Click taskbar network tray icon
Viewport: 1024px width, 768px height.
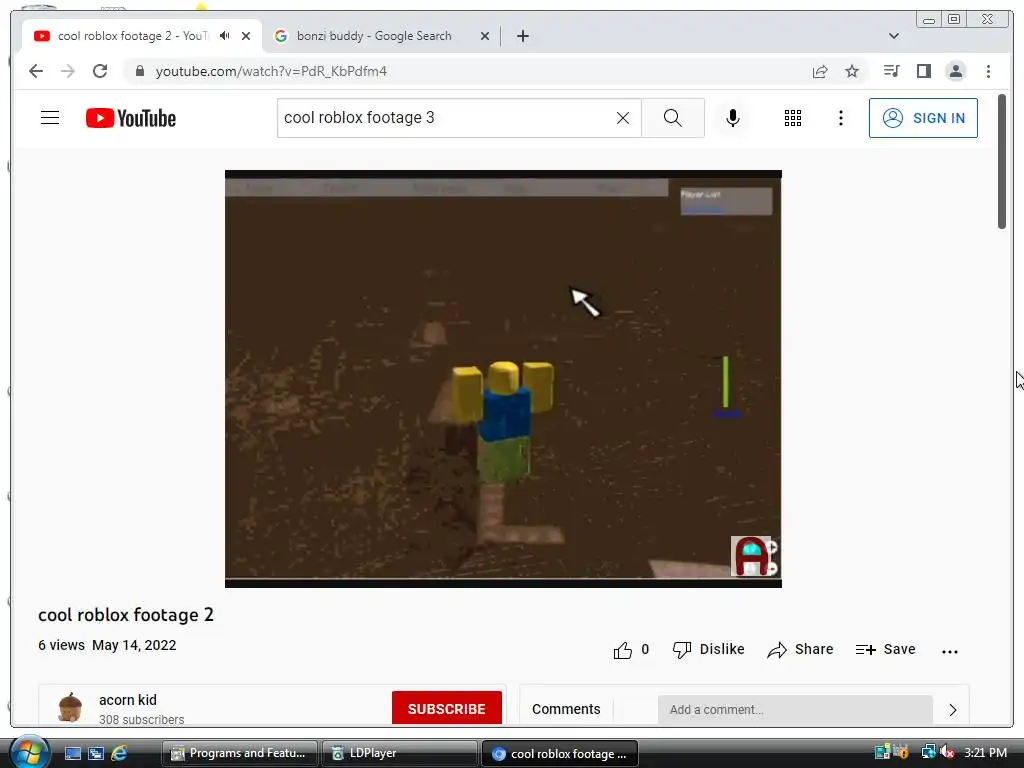[x=928, y=752]
